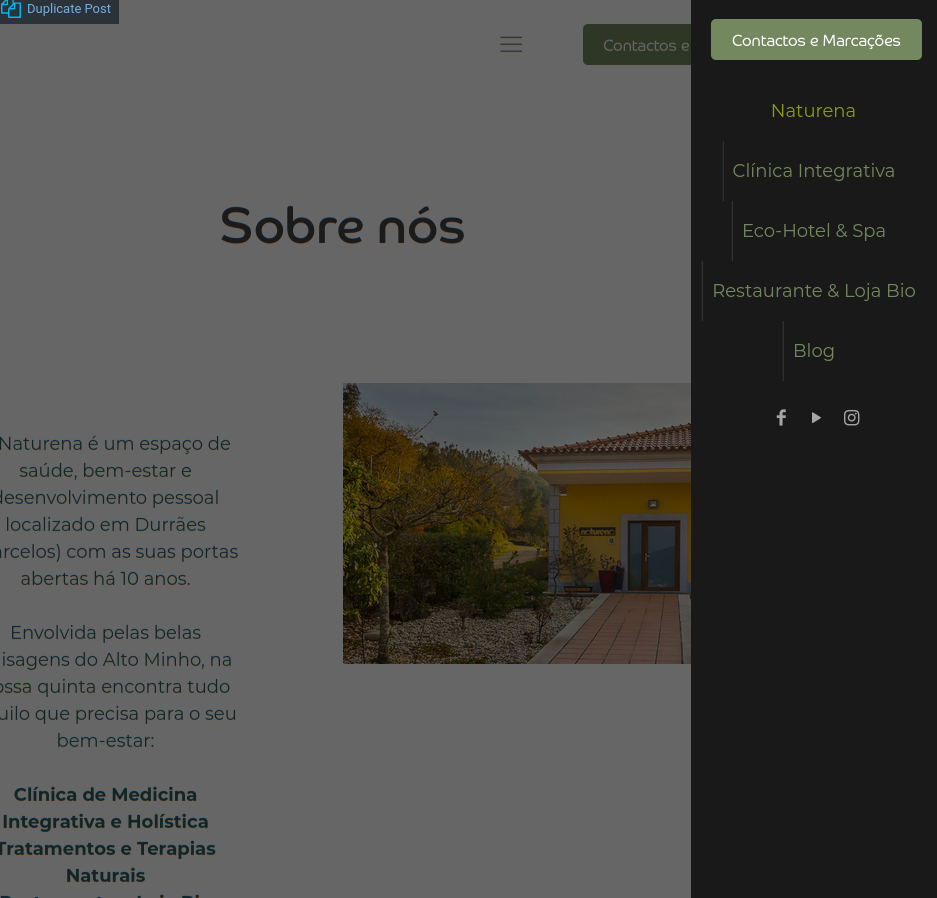
Task: Click the text 'abertas há 10 anos.'
Action: tap(106, 579)
